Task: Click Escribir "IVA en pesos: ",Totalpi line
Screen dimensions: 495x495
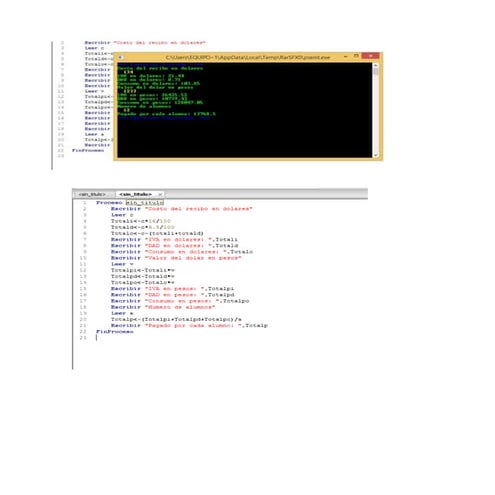Action: [x=173, y=289]
